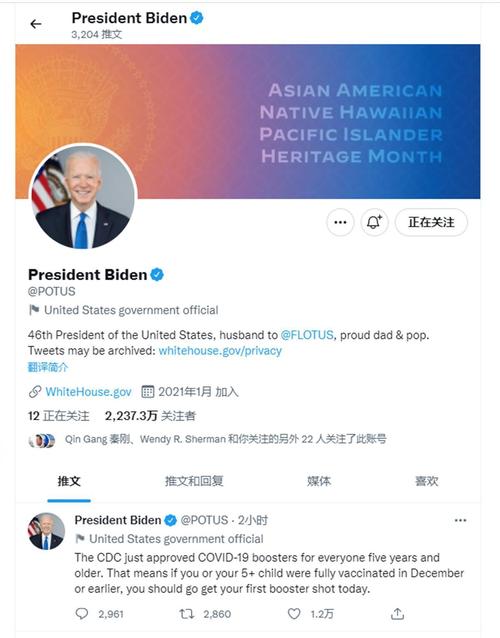Screen dimensions: 500x638
Task: Click the retweet icon on the tweet
Action: pos(187,614)
